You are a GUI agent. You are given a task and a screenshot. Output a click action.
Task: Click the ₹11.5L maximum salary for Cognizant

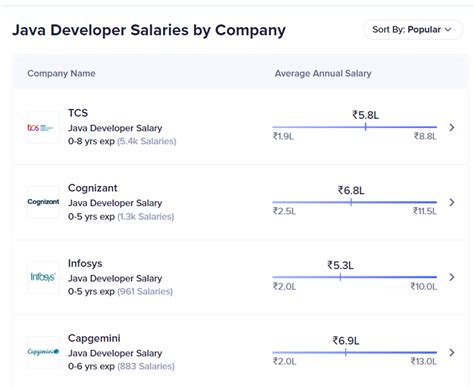point(425,211)
